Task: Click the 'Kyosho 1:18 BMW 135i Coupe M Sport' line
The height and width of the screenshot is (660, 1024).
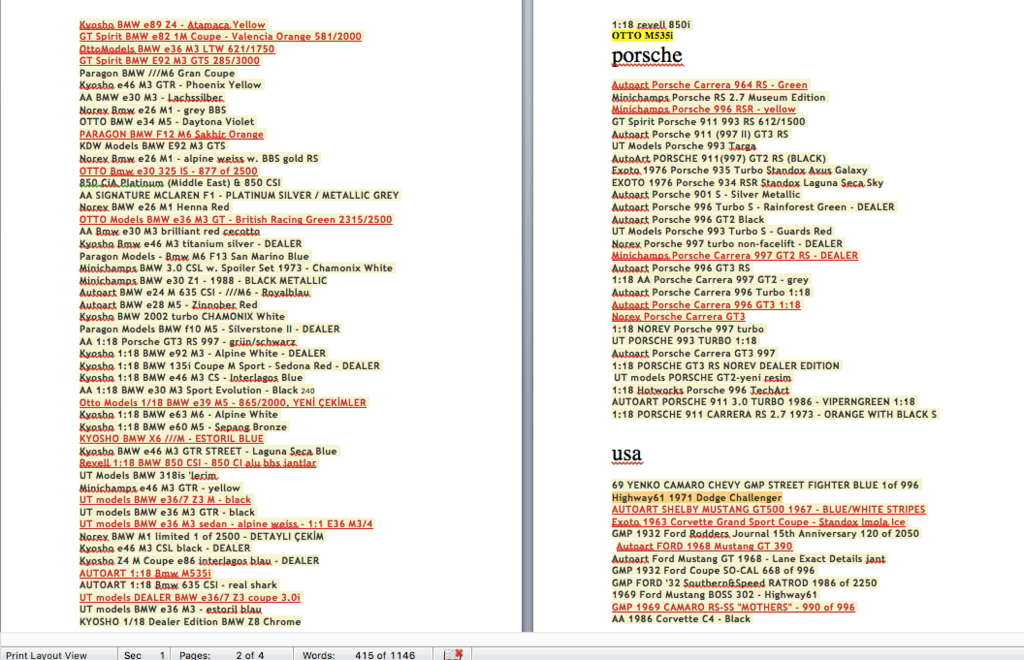Action: [x=229, y=366]
